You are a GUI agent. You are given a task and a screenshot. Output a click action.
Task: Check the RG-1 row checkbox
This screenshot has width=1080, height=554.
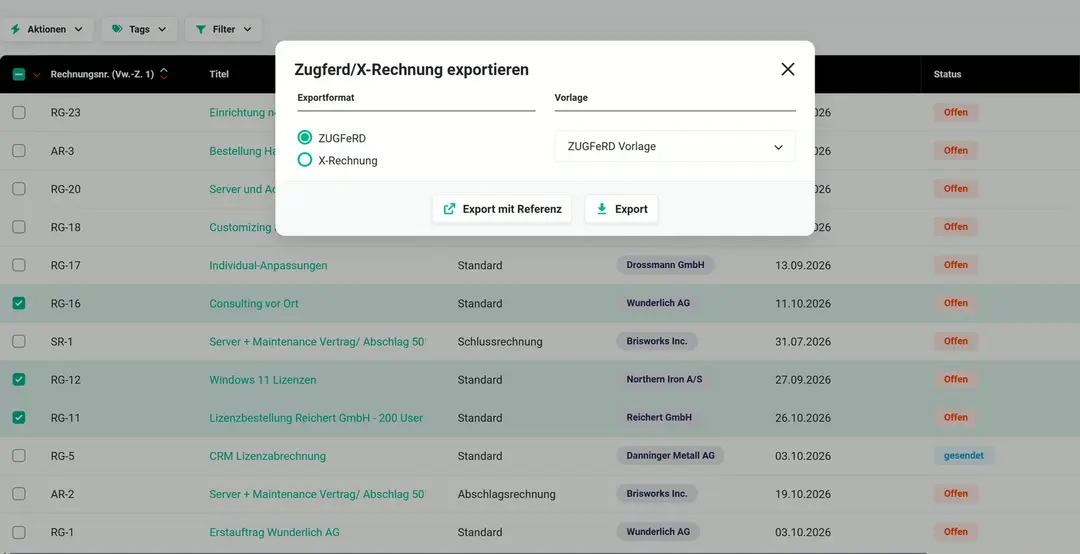point(19,532)
